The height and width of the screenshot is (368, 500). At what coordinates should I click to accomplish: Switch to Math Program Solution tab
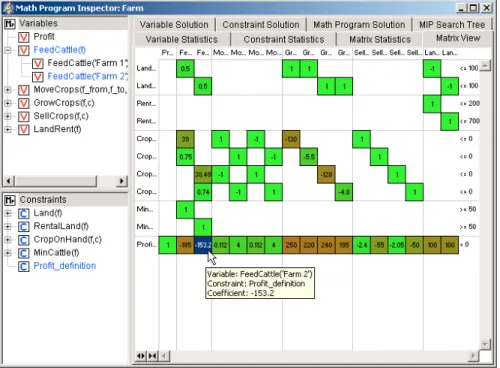359,25
